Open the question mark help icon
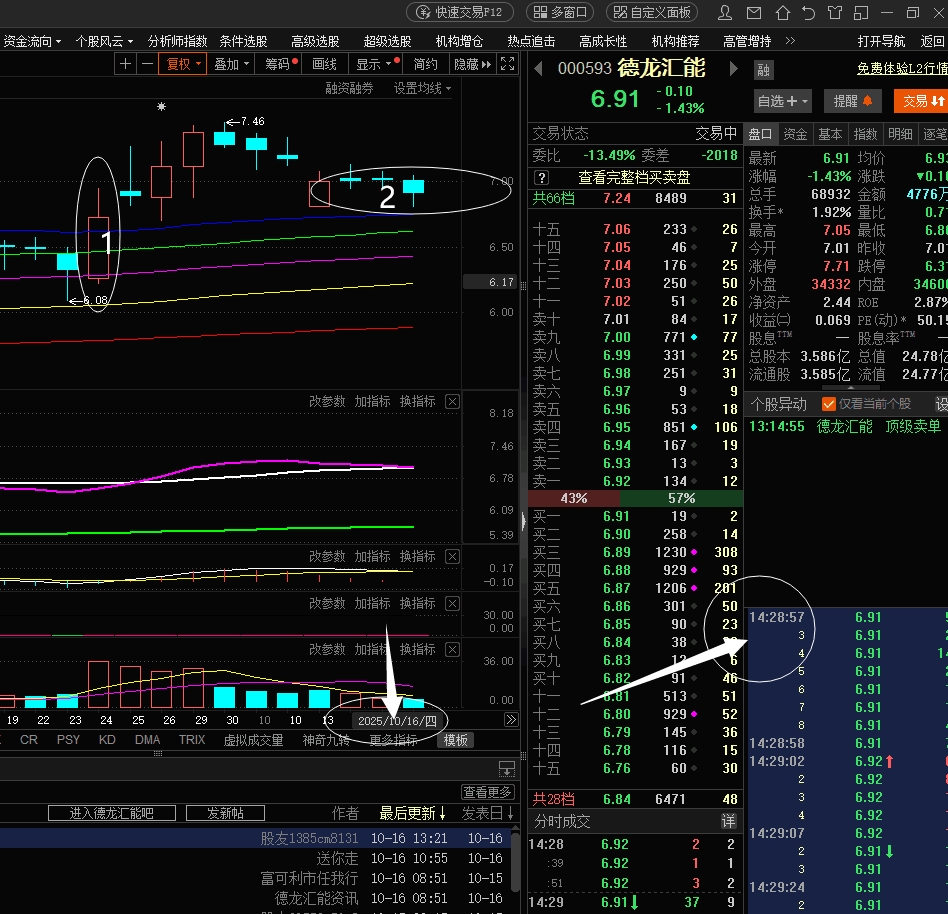Image resolution: width=948 pixels, height=914 pixels. [x=541, y=178]
